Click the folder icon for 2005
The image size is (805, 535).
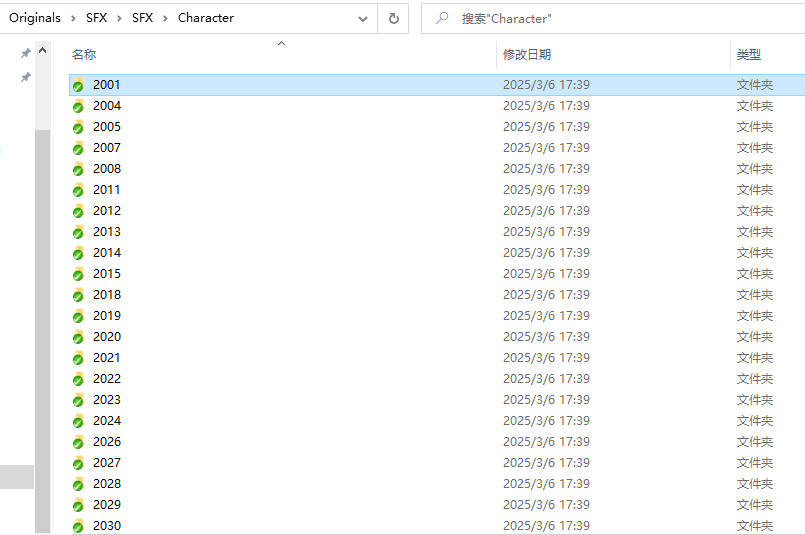78,127
